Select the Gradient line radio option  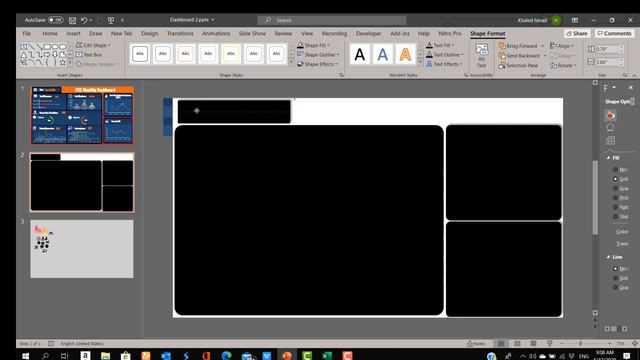pos(616,288)
